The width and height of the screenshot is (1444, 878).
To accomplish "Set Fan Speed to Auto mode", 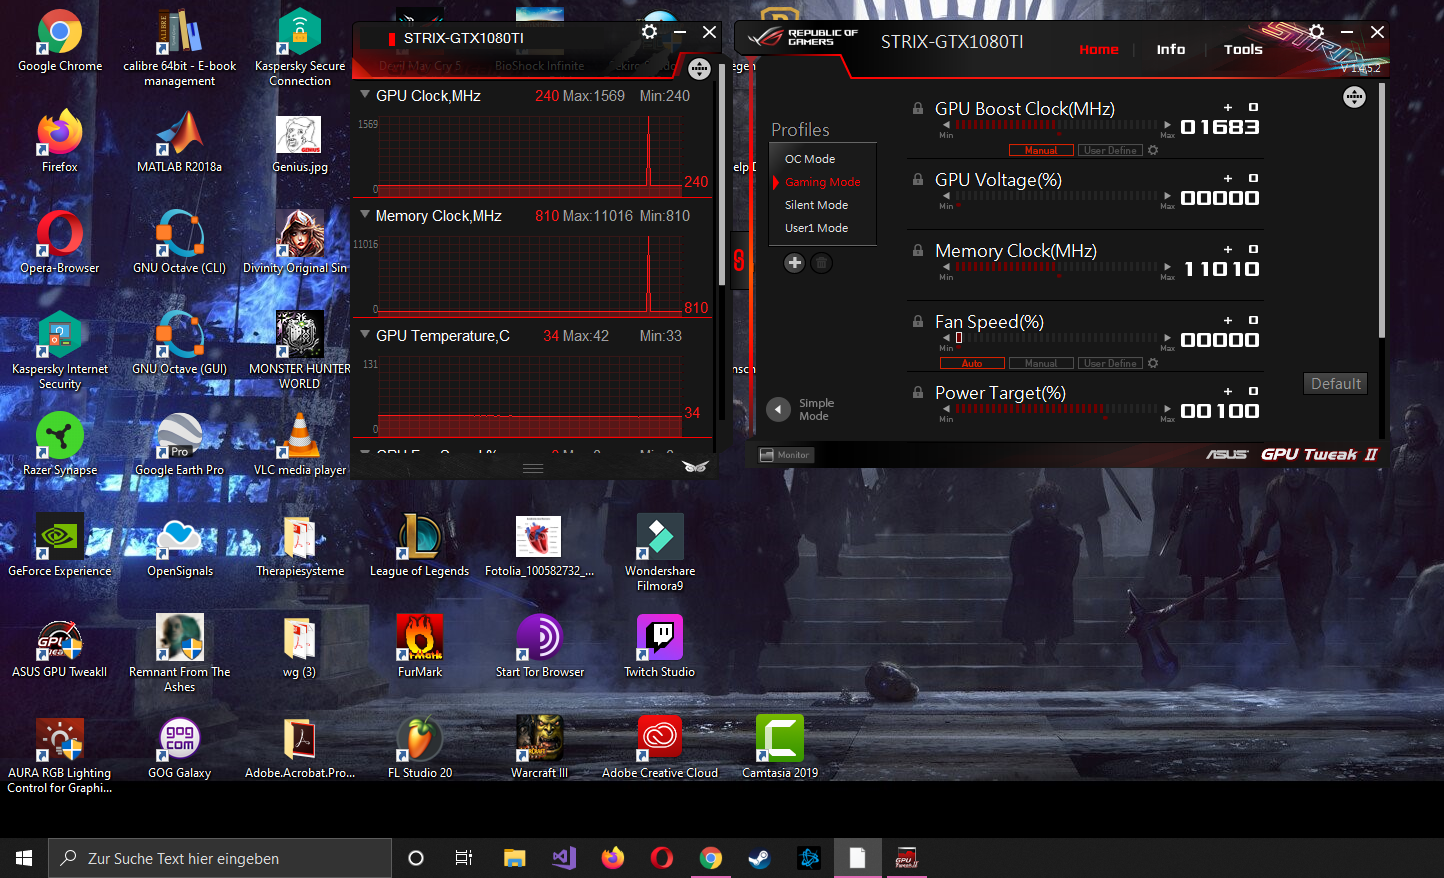I will tap(972, 363).
